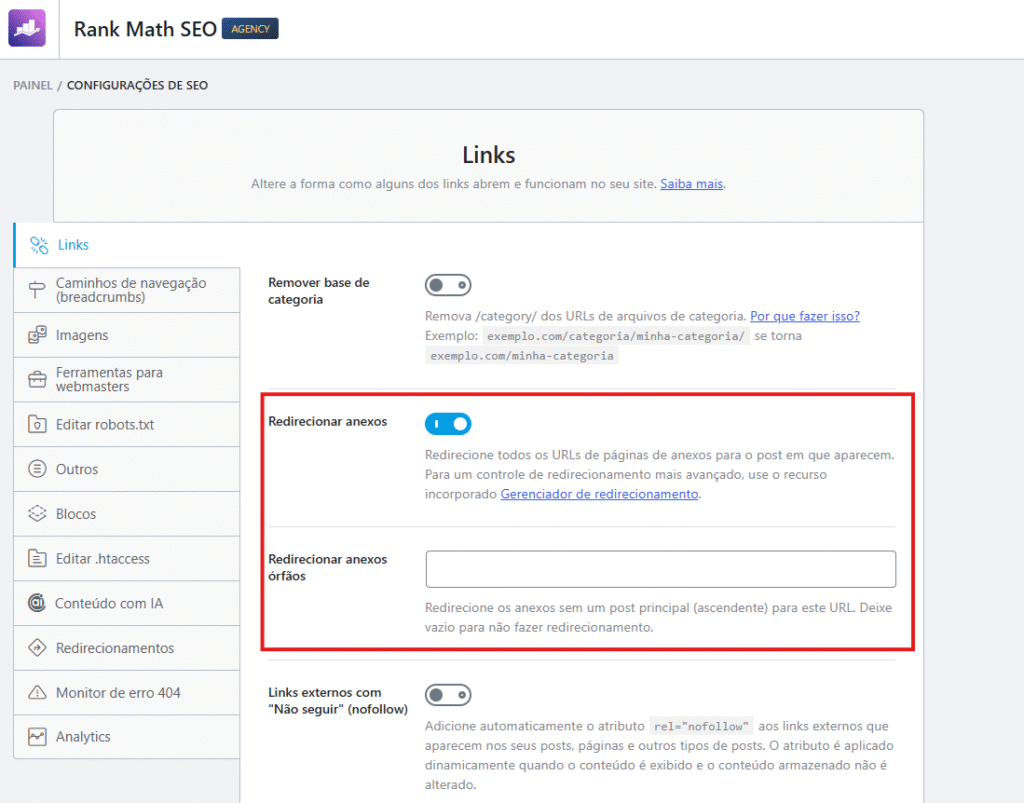
Task: Go to PAINEL in the breadcrumb
Action: [x=33, y=85]
